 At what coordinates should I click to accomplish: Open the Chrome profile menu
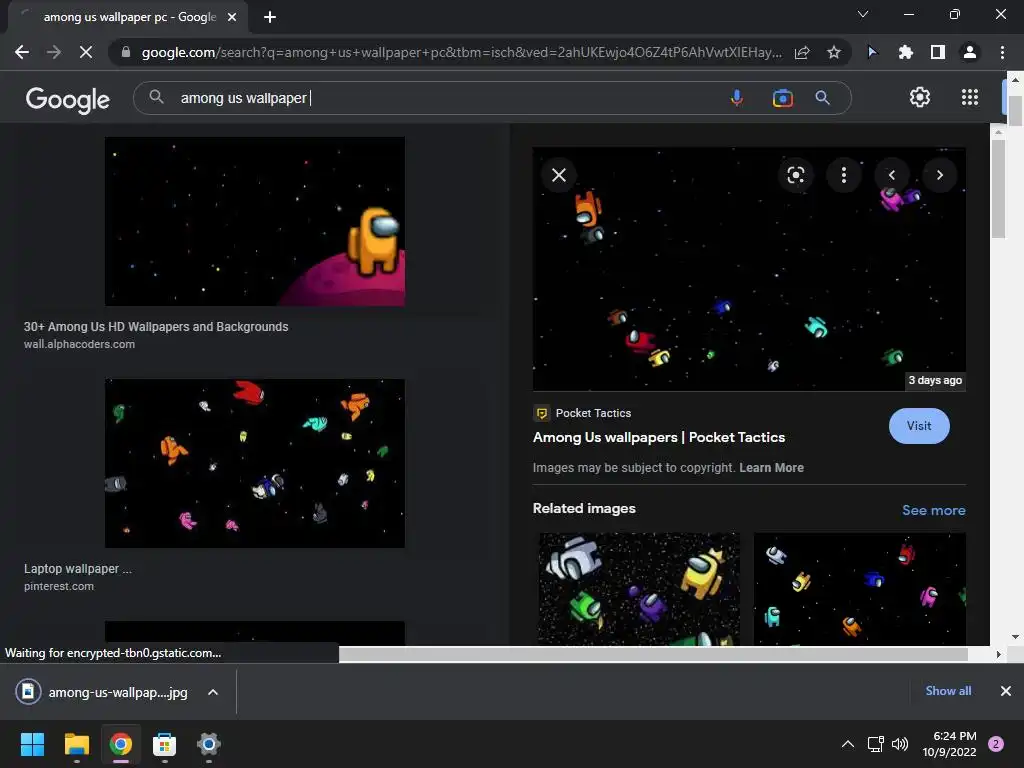970,52
